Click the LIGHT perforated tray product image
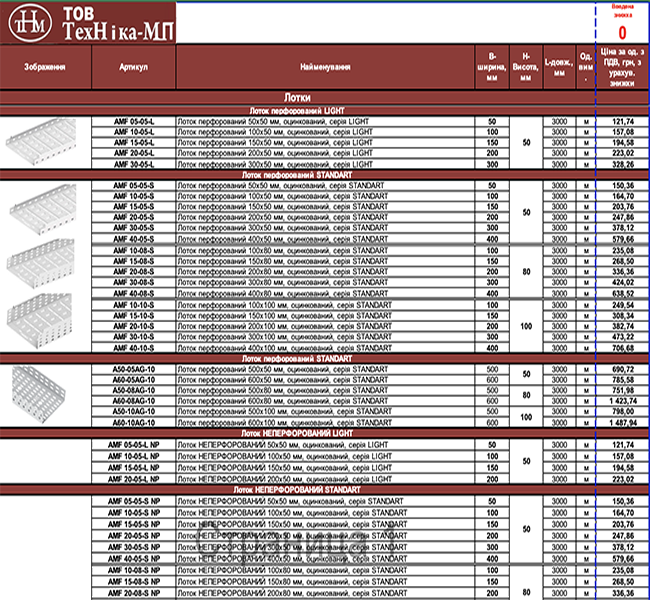 41,142
